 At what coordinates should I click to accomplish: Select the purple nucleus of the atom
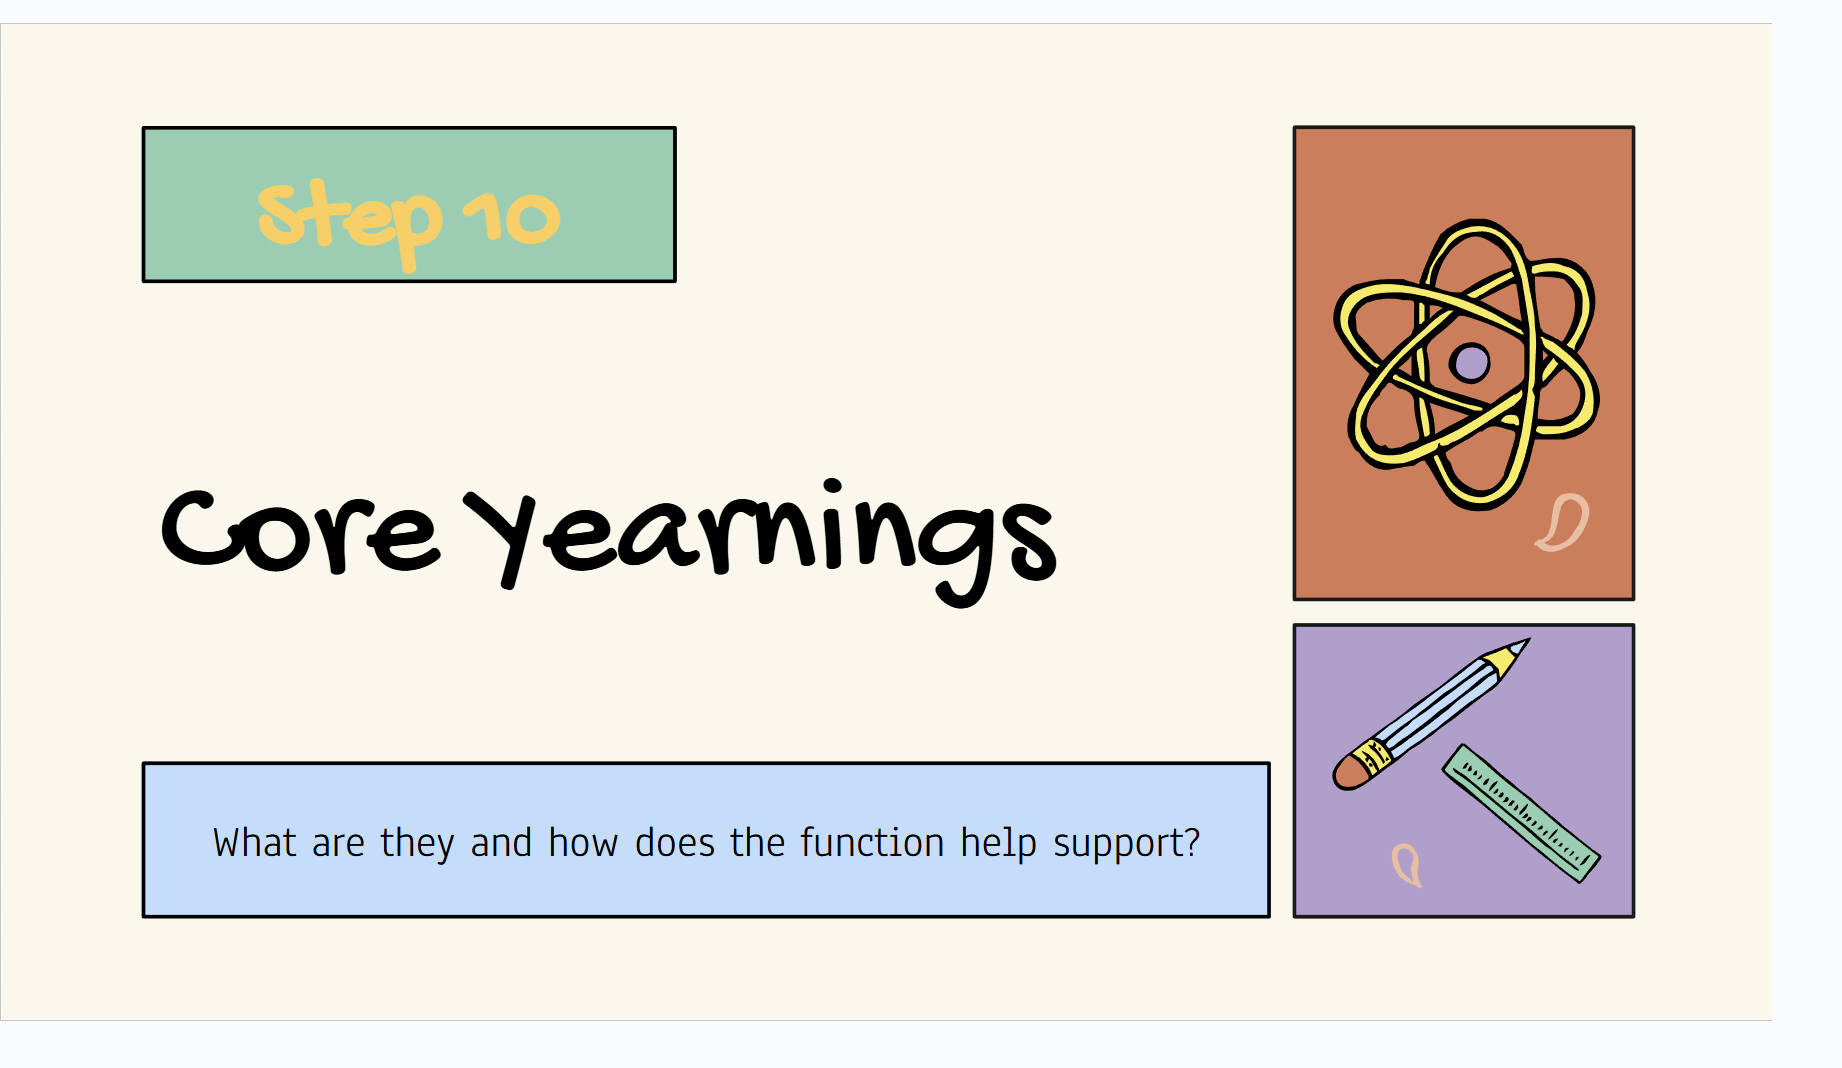1470,363
